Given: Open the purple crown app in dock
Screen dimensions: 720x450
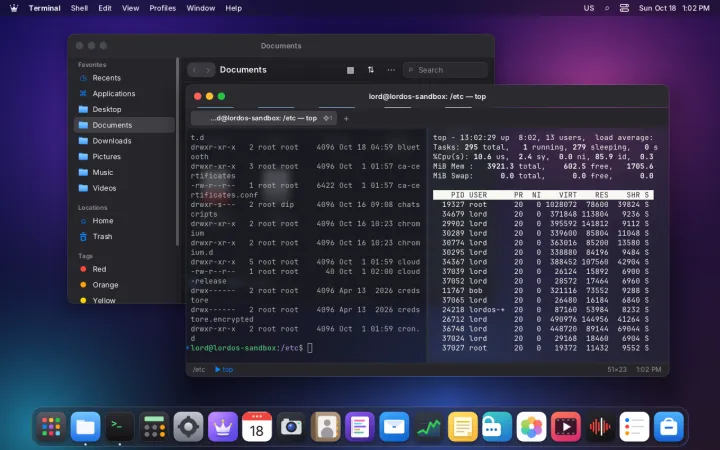Looking at the screenshot, I should [223, 427].
